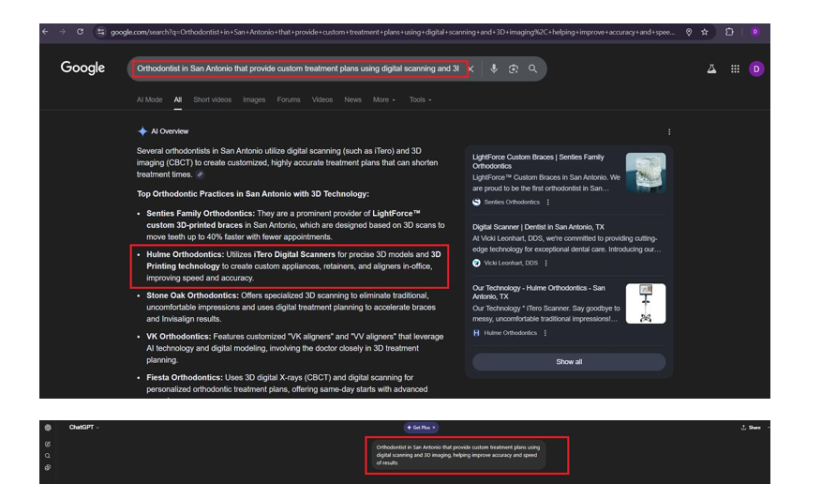Click the LightForce braces thumbnail
The height and width of the screenshot is (484, 836).
tap(645, 172)
